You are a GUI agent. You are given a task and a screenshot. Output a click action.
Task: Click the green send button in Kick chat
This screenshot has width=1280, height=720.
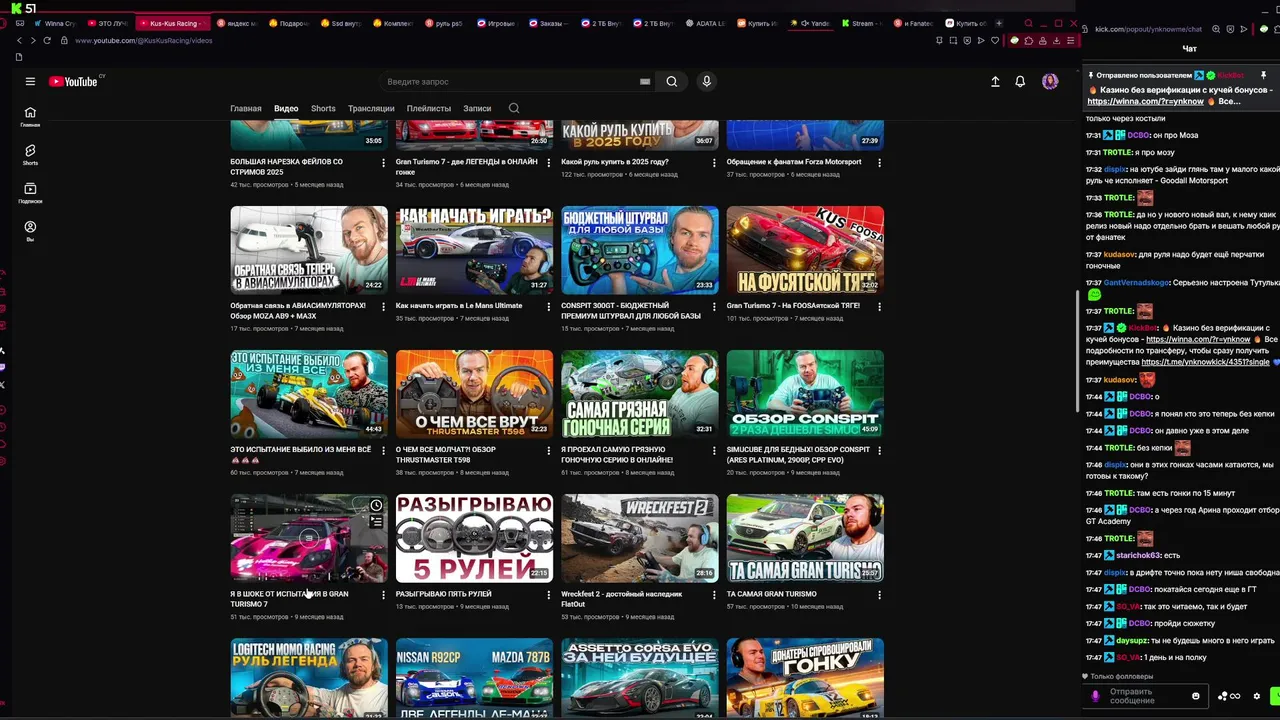[1275, 696]
